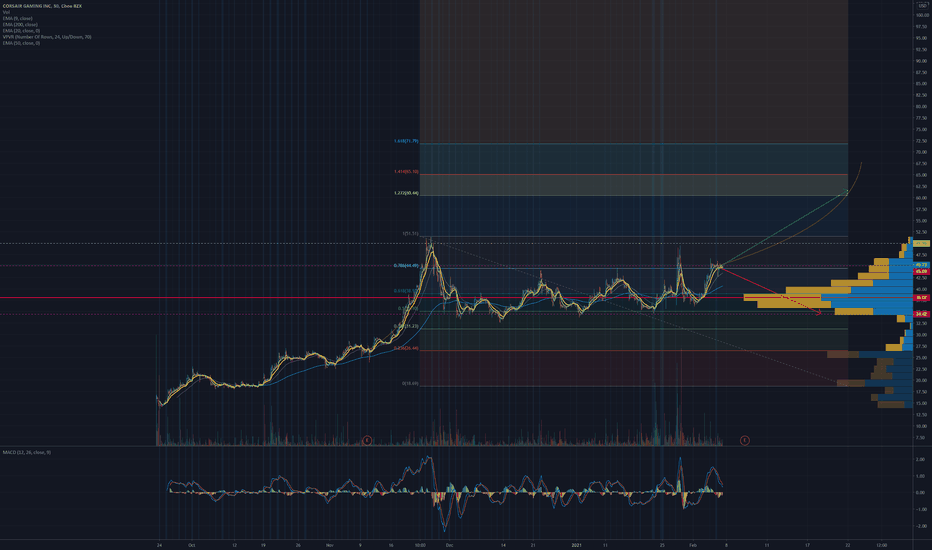Click the Feb label on the time axis

point(692,545)
